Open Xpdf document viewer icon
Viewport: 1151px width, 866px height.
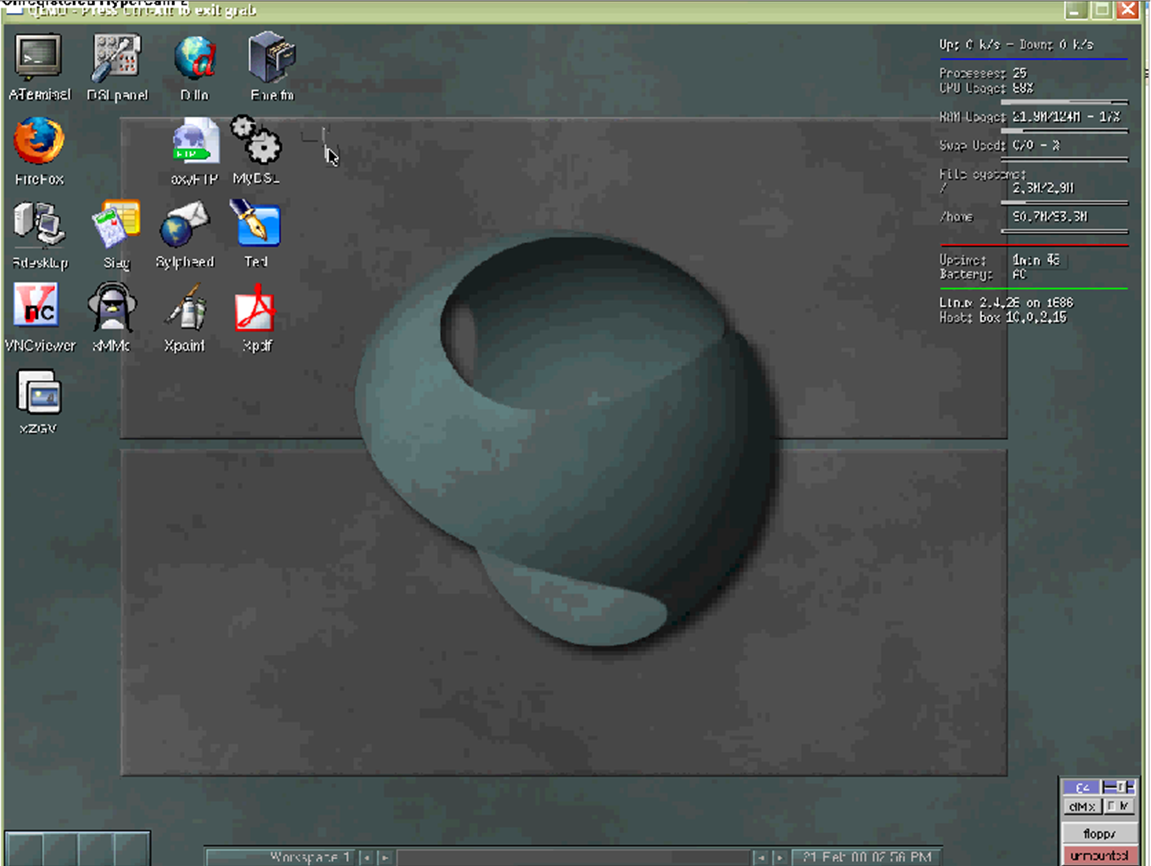coord(256,308)
